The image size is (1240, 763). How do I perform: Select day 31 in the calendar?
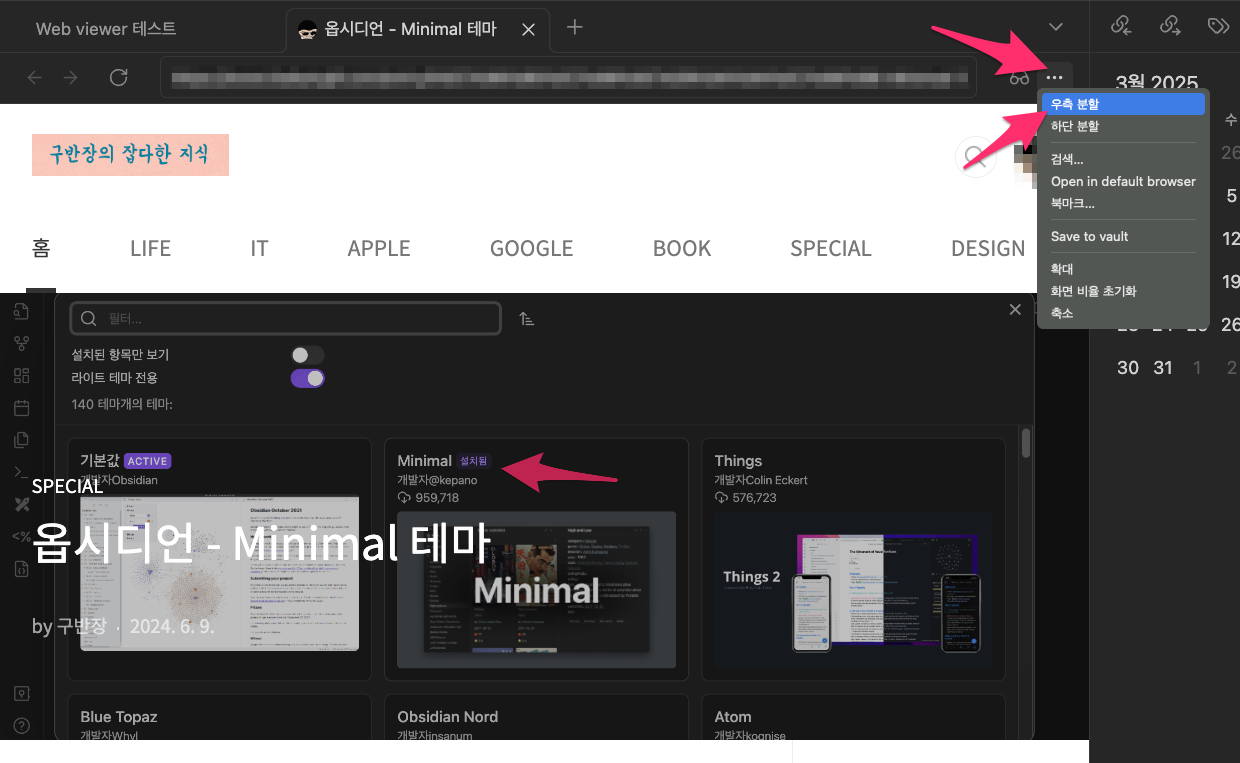(x=1162, y=367)
